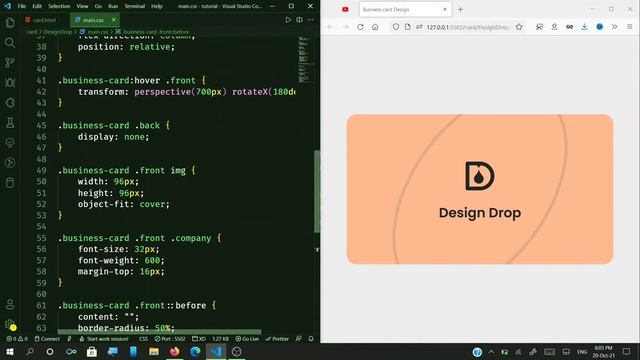The width and height of the screenshot is (640, 360).
Task: Bookmark this page with the star
Action: (519, 27)
